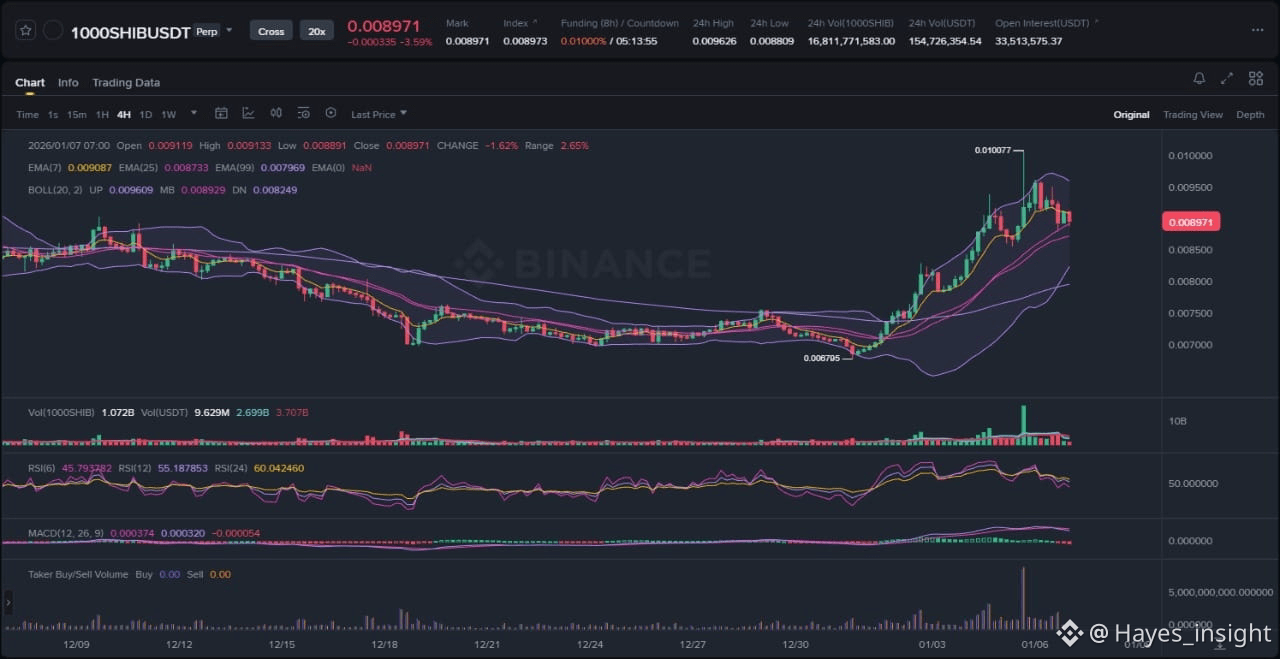Collapse the left side panel arrow
1280x659 pixels.
click(9, 603)
